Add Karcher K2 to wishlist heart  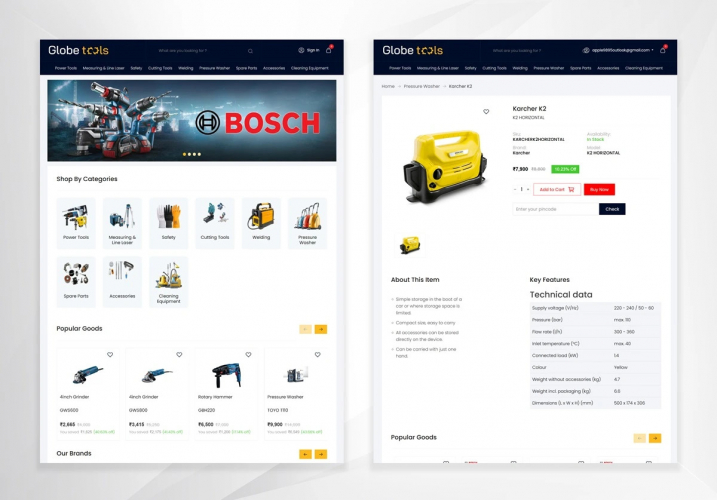pyautogui.click(x=486, y=112)
